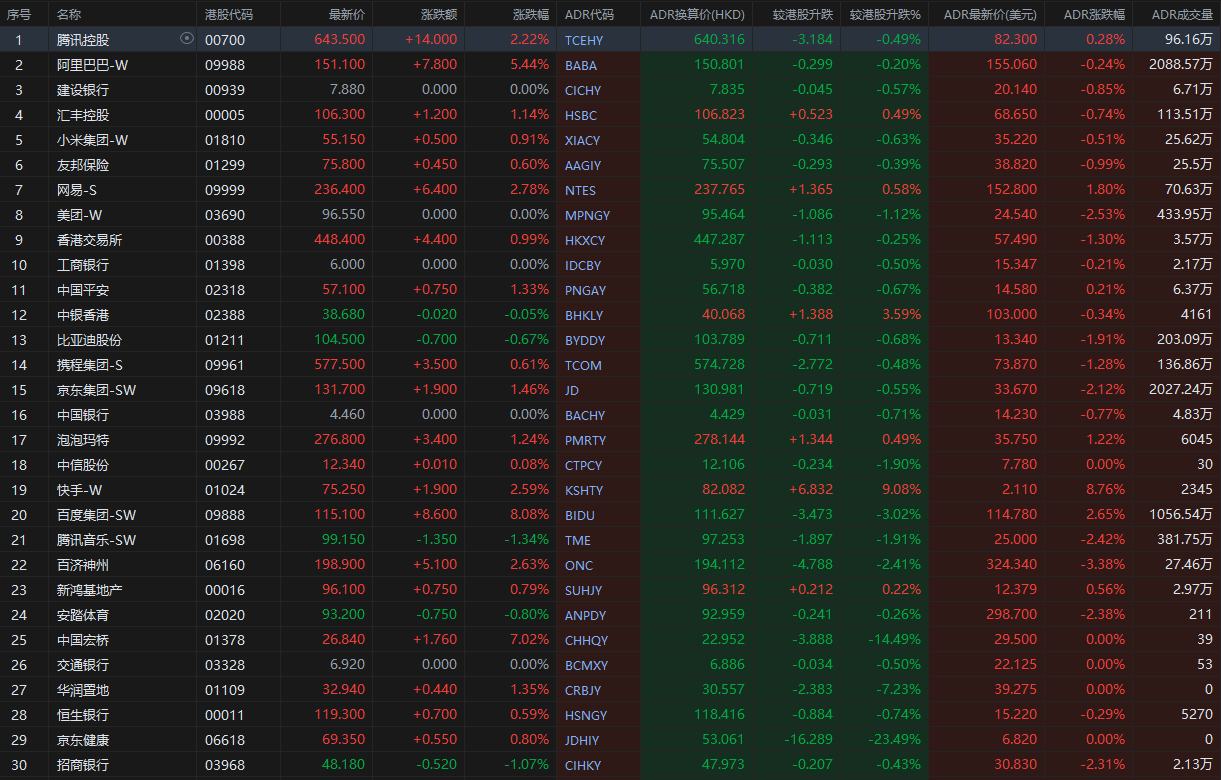1221x780 pixels.
Task: Click the NTES ADR code
Action: (580, 190)
